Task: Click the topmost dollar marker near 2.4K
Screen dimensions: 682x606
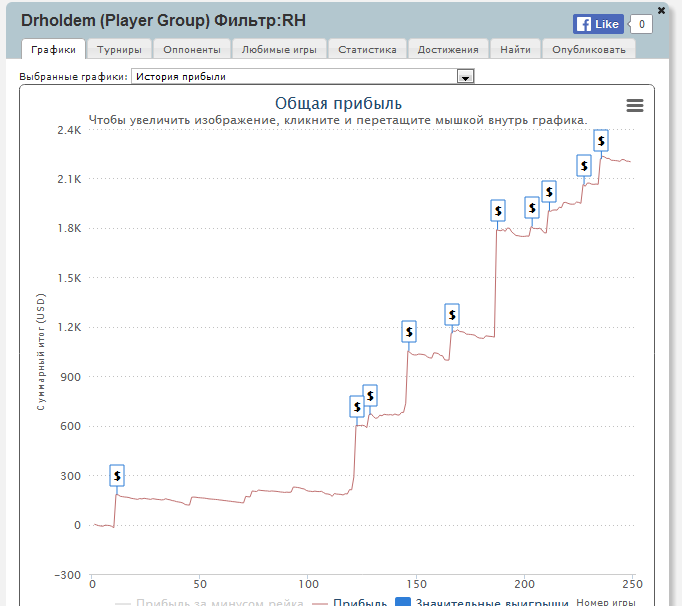Action: [x=601, y=141]
